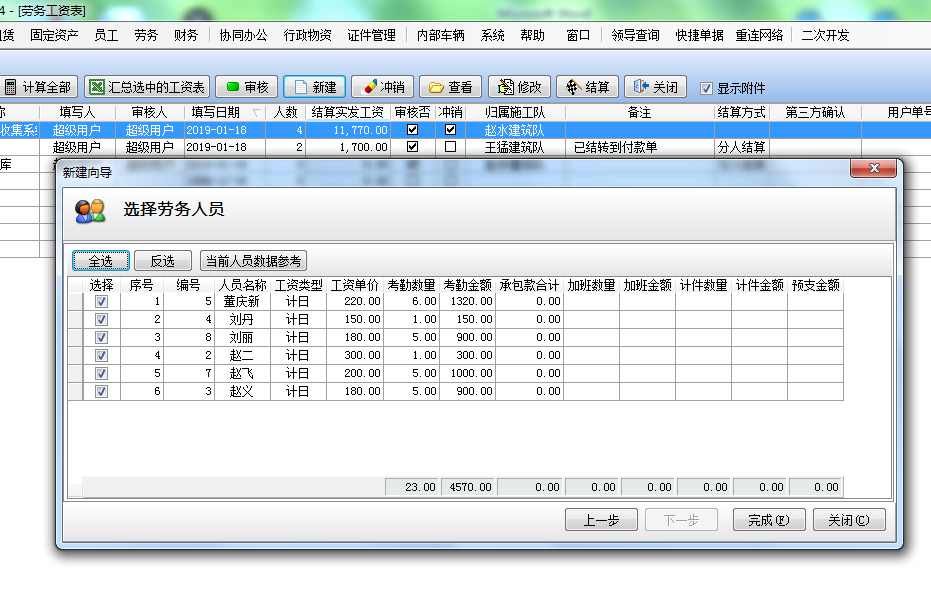Uncheck the selection box for 董庆新
931x599 pixels.
point(101,301)
